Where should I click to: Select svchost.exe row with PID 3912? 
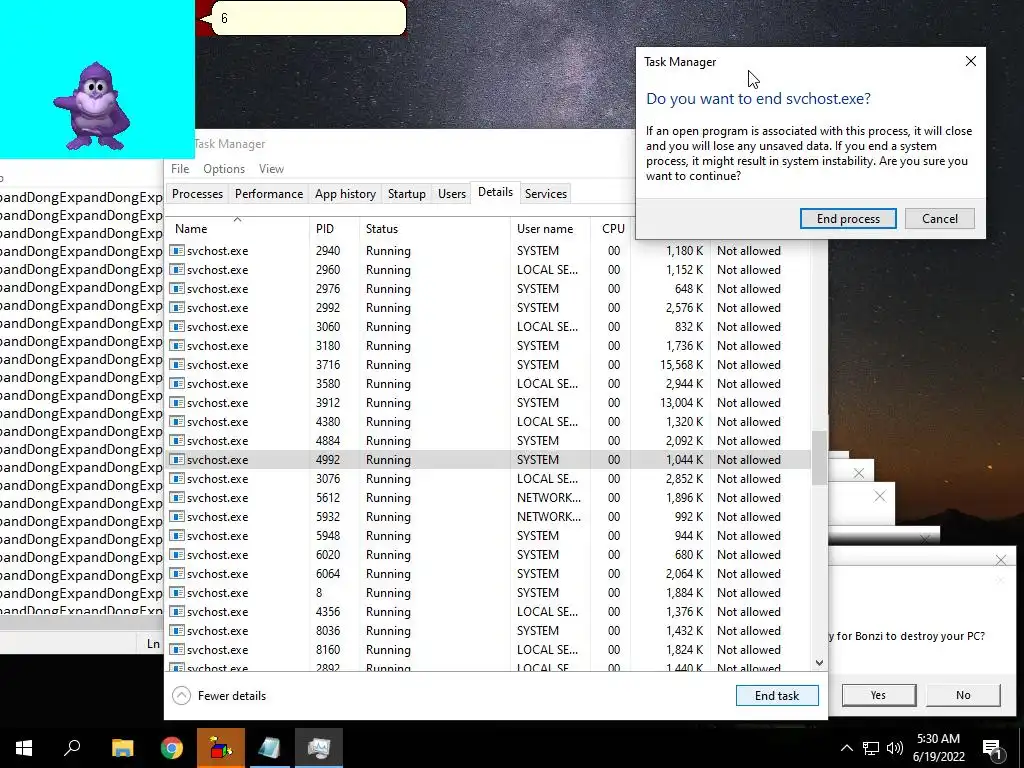pyautogui.click(x=488, y=402)
